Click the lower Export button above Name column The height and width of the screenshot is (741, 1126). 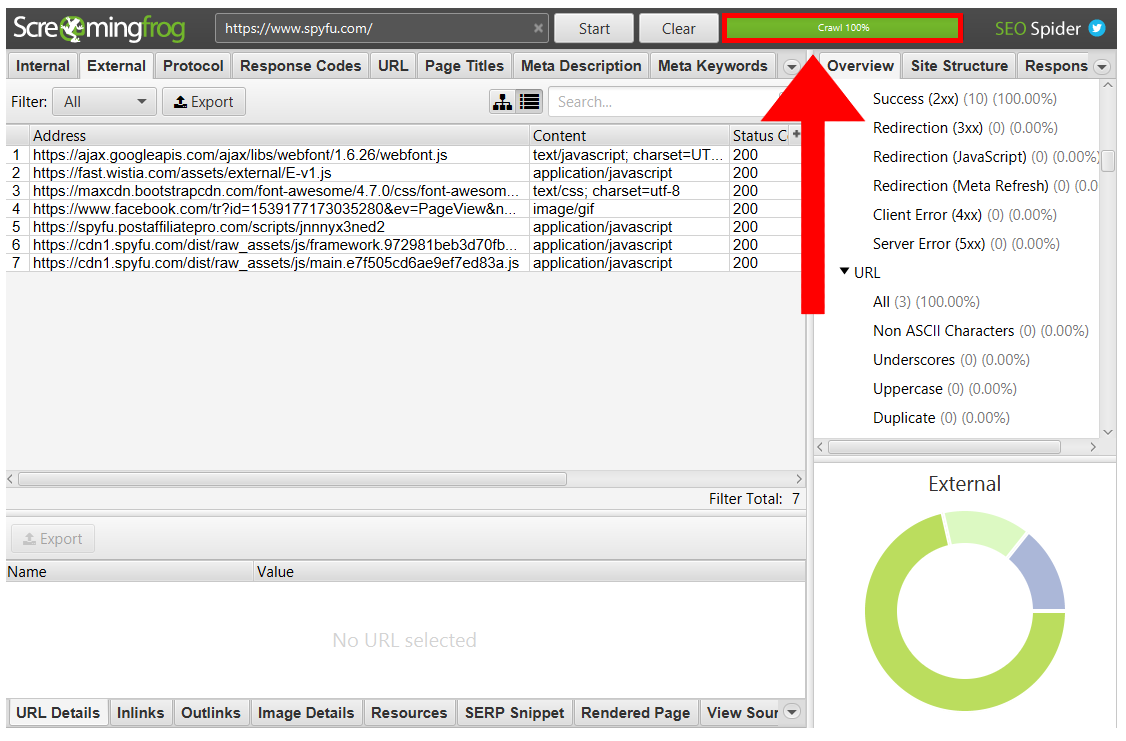click(x=53, y=539)
